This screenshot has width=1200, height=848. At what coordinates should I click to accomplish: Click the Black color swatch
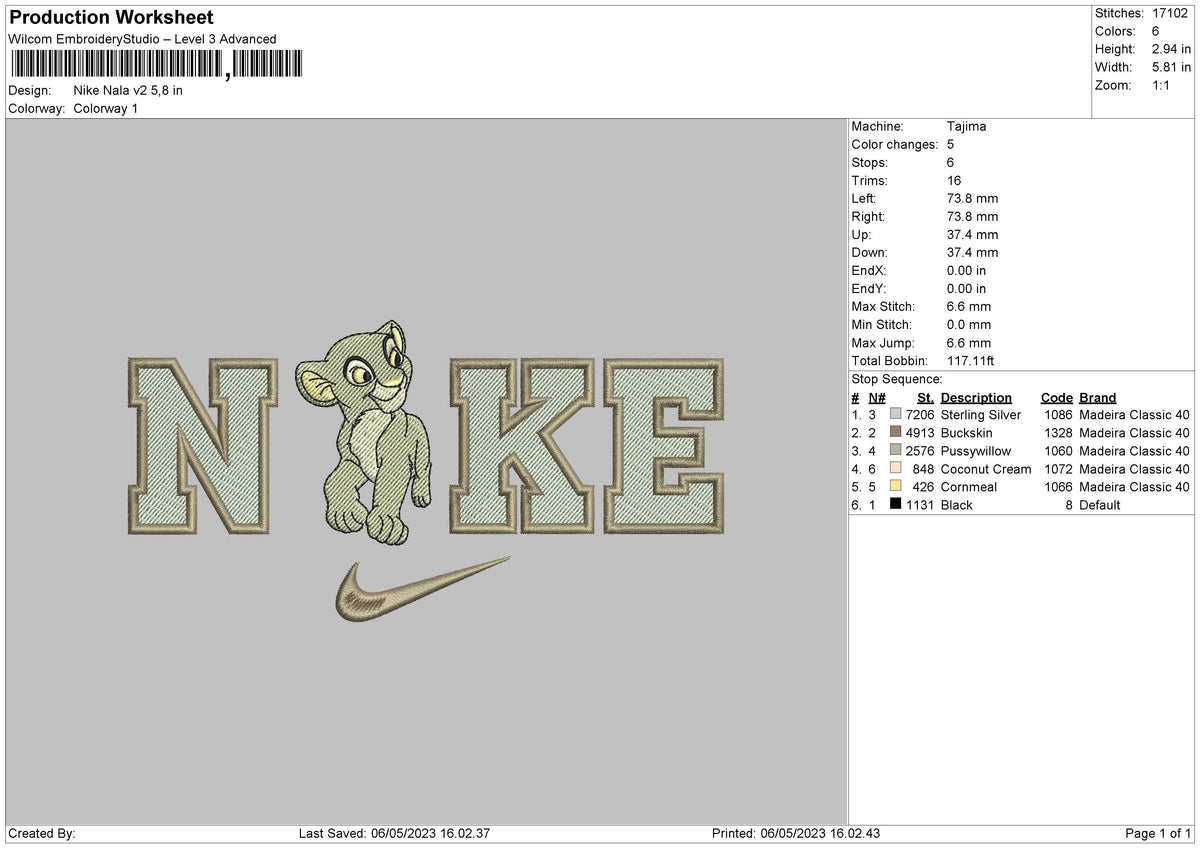tap(896, 505)
